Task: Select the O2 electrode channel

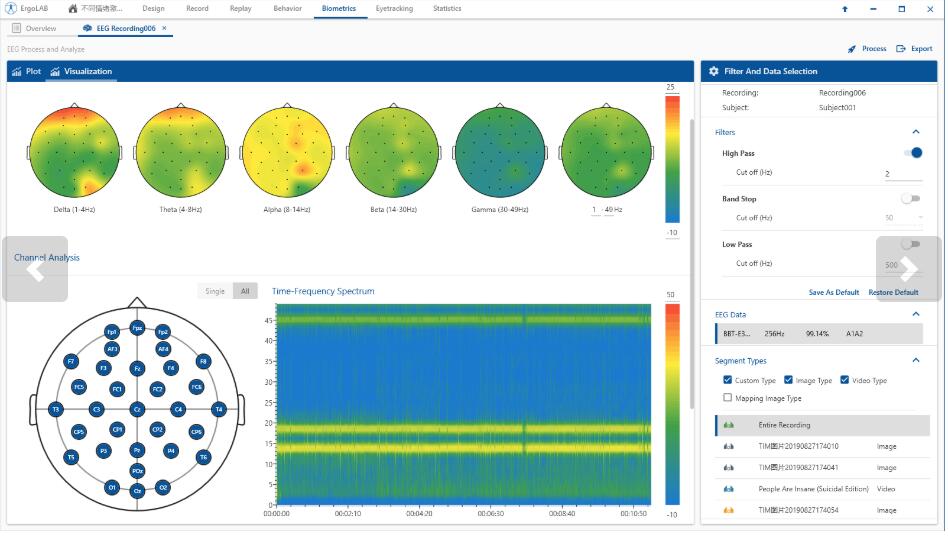Action: [x=163, y=487]
